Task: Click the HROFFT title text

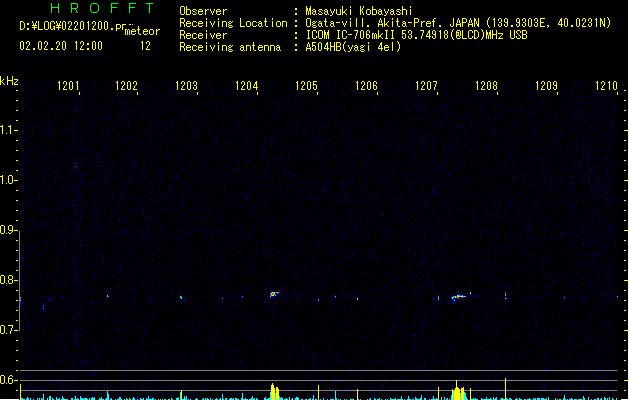Action: pyautogui.click(x=102, y=8)
